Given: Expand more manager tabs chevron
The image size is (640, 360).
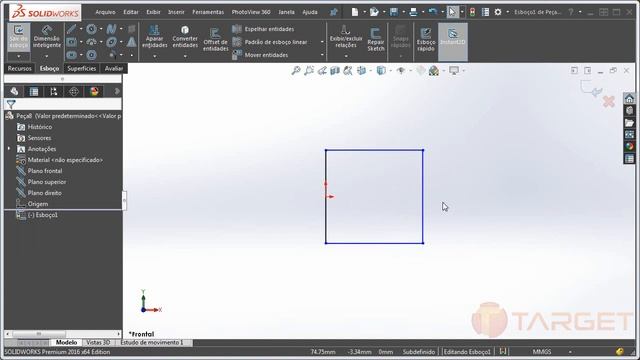Looking at the screenshot, I should pyautogui.click(x=117, y=91).
